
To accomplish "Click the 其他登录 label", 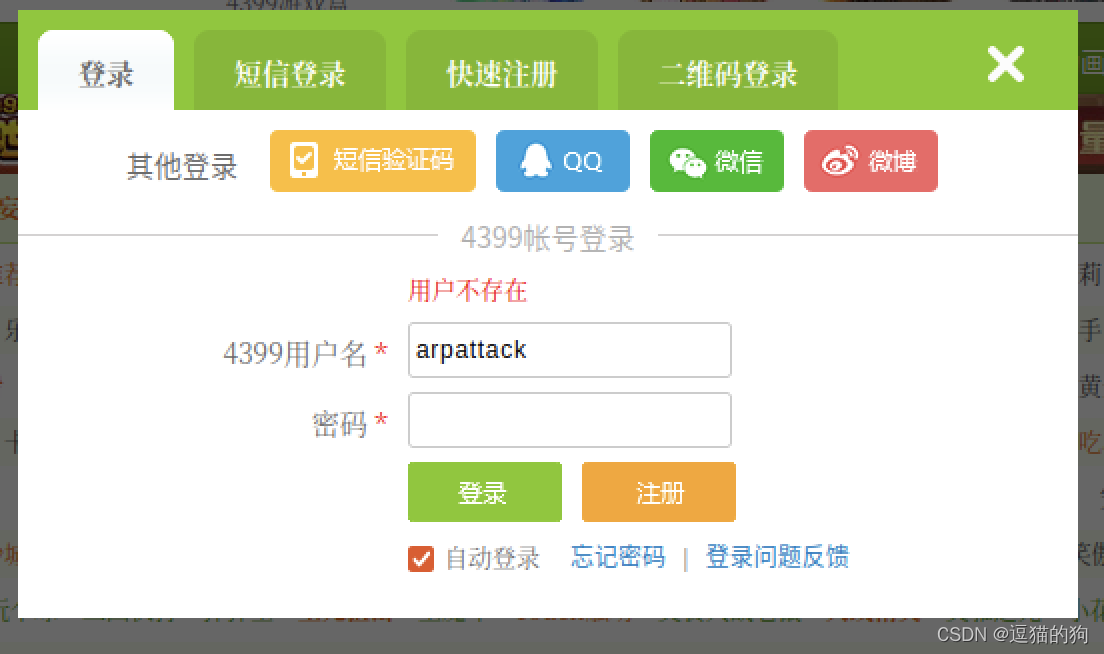I will point(182,168).
